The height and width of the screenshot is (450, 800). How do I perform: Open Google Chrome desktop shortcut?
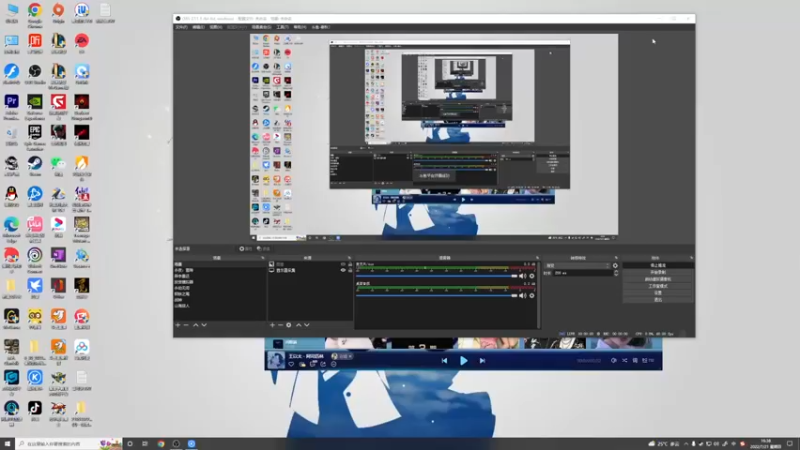pyautogui.click(x=35, y=13)
